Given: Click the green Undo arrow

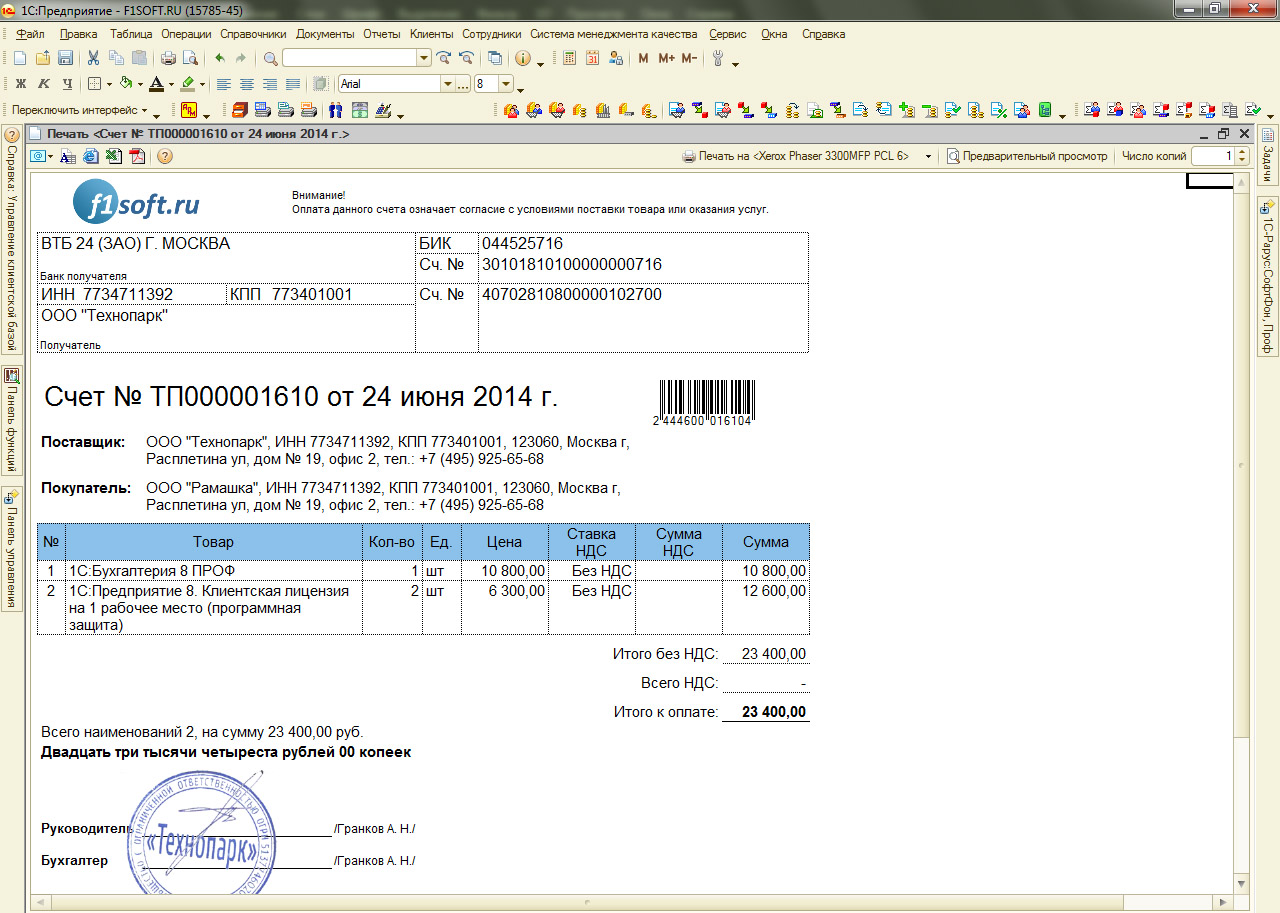Looking at the screenshot, I should 219,59.
